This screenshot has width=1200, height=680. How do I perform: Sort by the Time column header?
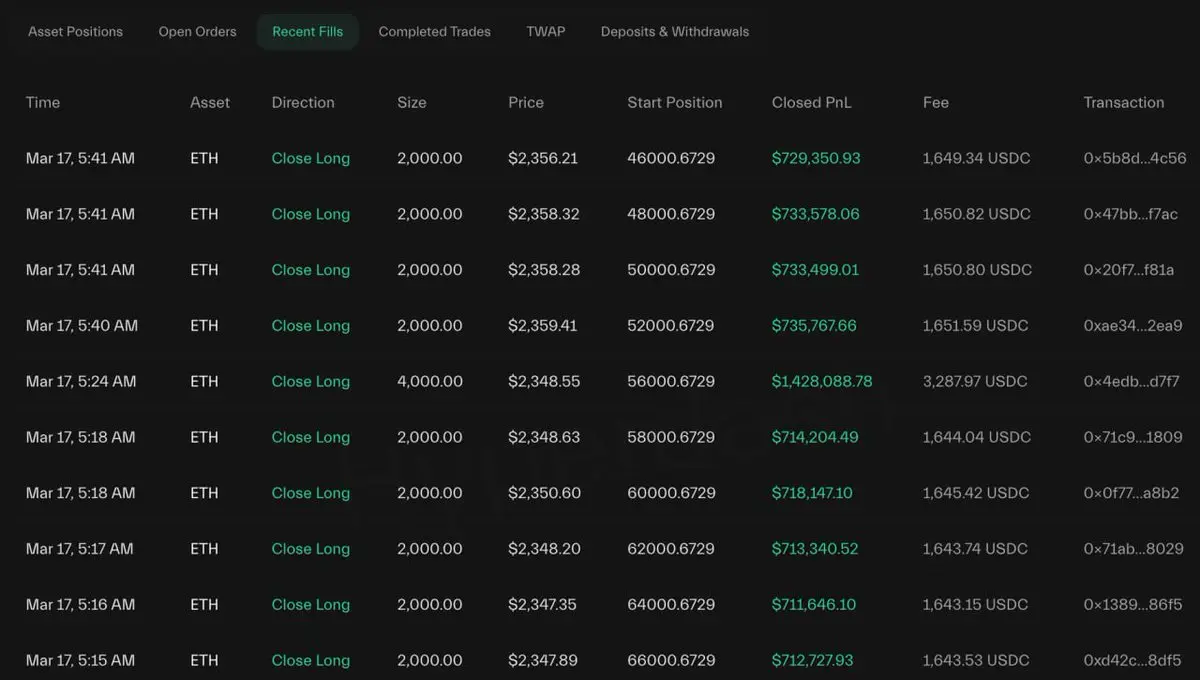43,102
